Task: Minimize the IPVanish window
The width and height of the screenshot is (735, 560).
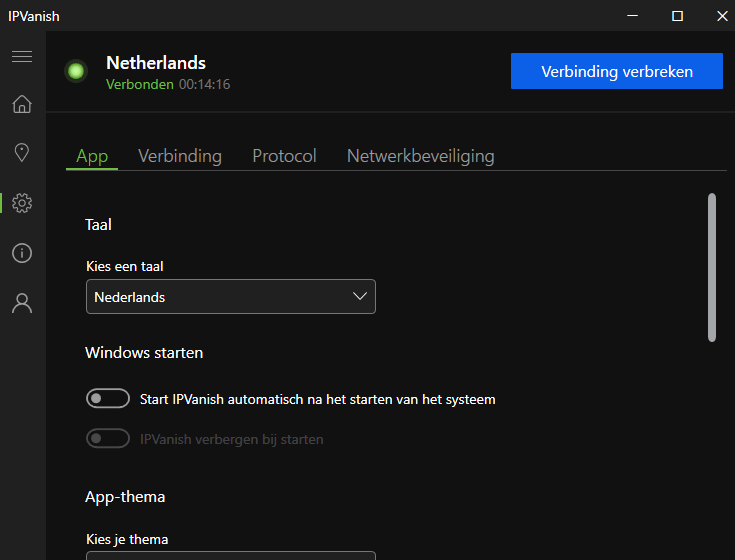Action: [x=632, y=16]
